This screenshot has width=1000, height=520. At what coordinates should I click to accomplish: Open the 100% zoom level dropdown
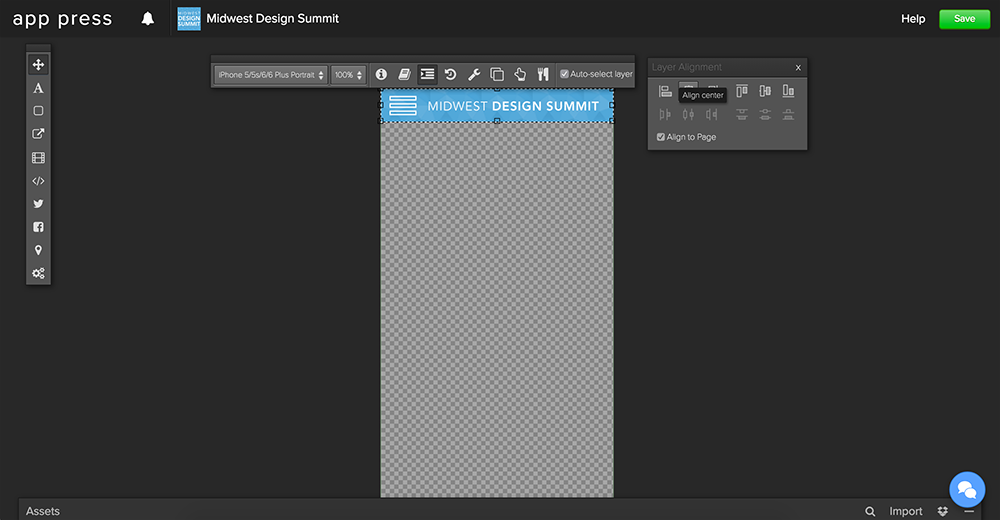[x=349, y=75]
